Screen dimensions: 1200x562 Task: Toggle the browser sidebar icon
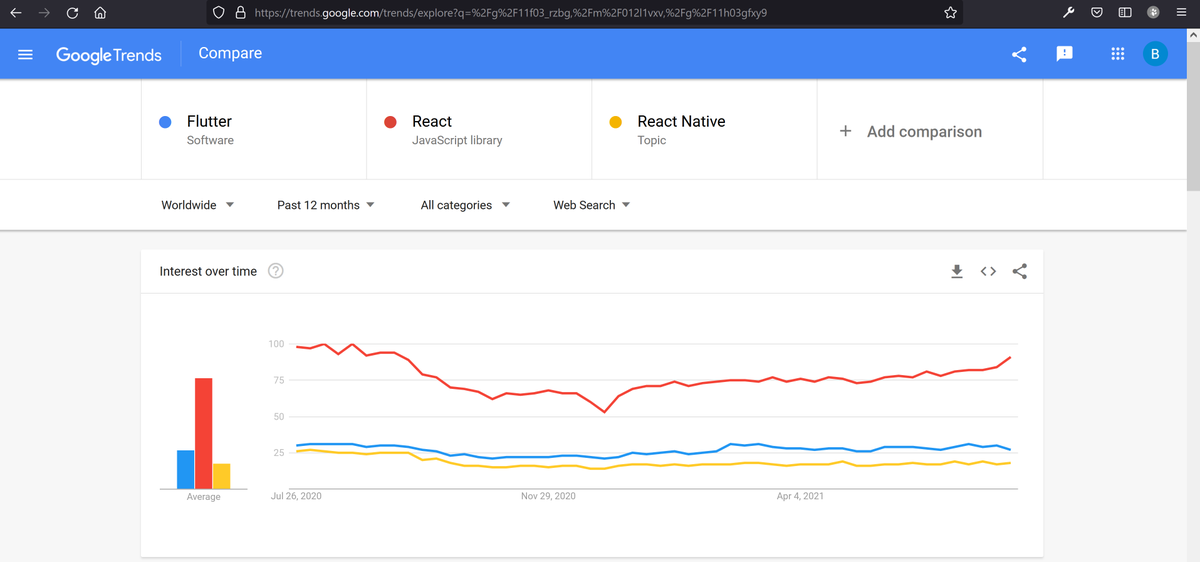click(x=1124, y=13)
